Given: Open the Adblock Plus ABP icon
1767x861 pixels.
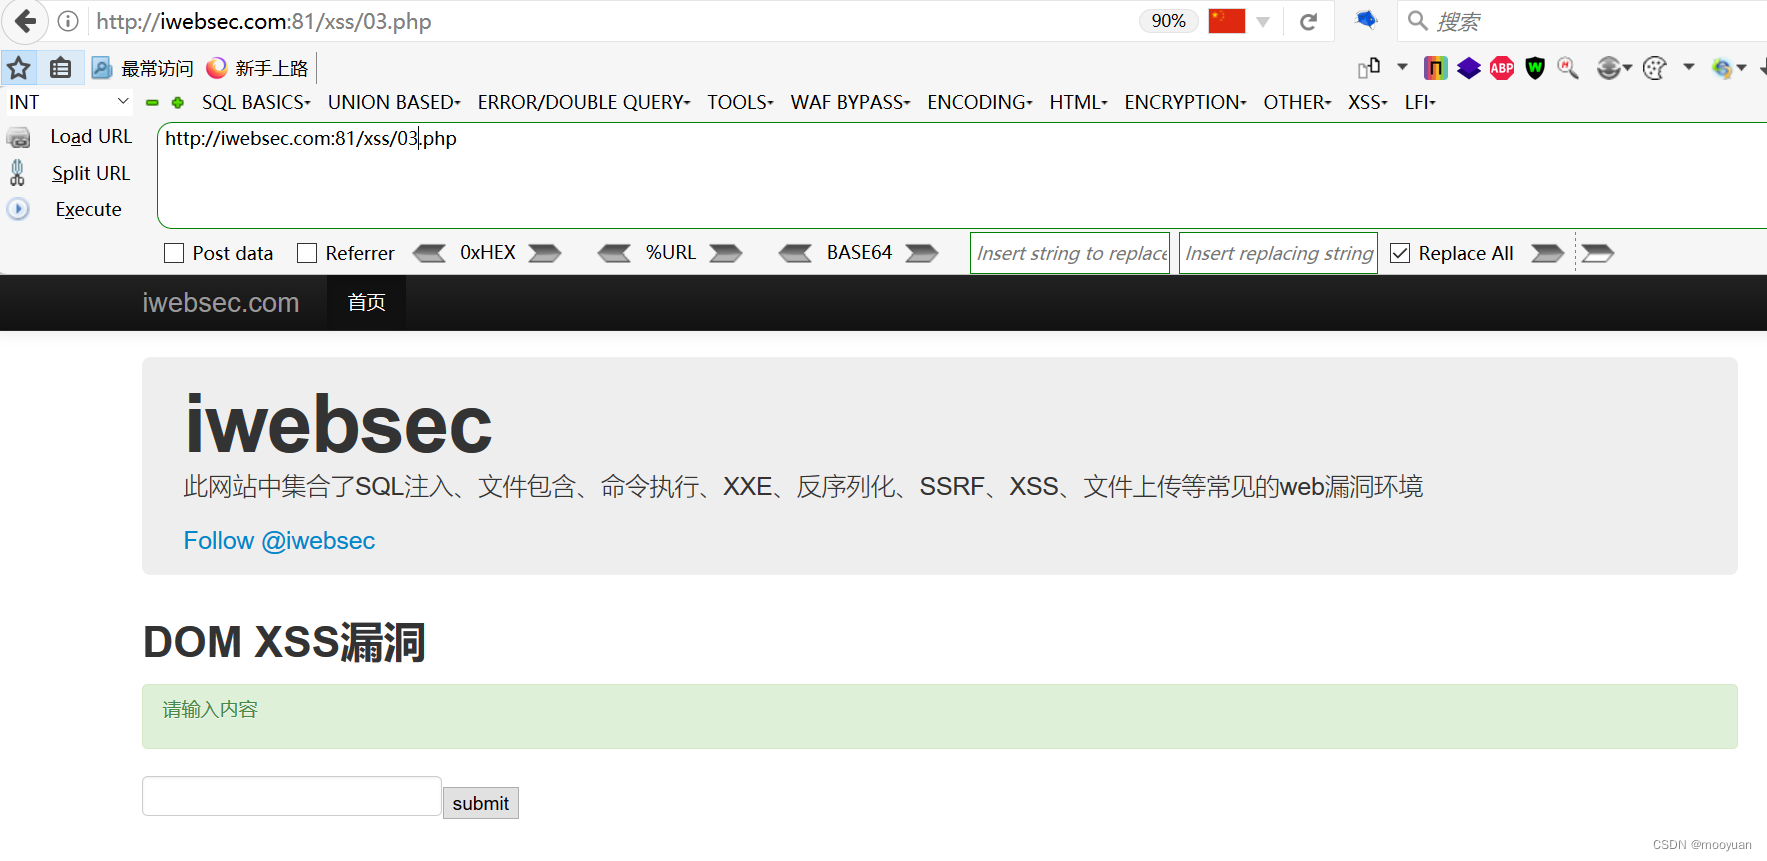Looking at the screenshot, I should pyautogui.click(x=1501, y=68).
